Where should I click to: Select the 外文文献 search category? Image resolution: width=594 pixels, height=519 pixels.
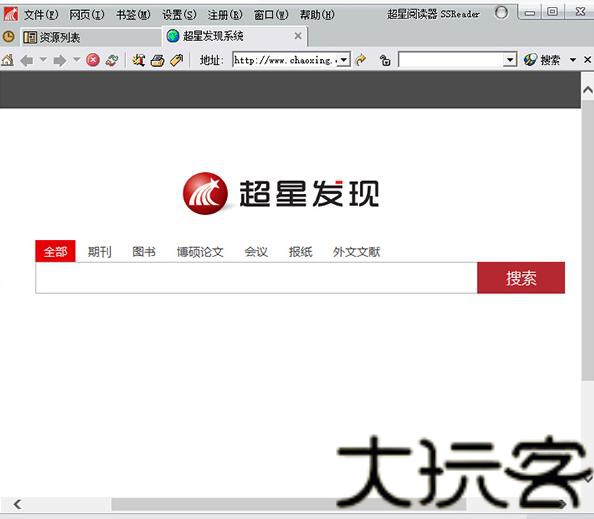(356, 252)
